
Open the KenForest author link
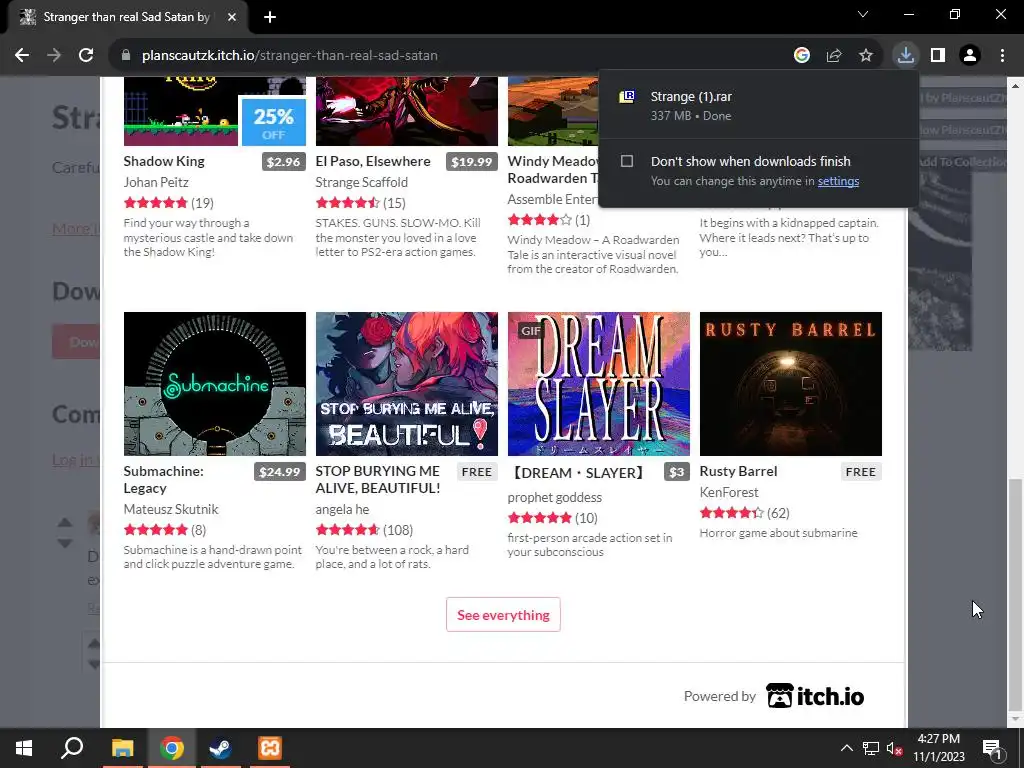(x=729, y=492)
